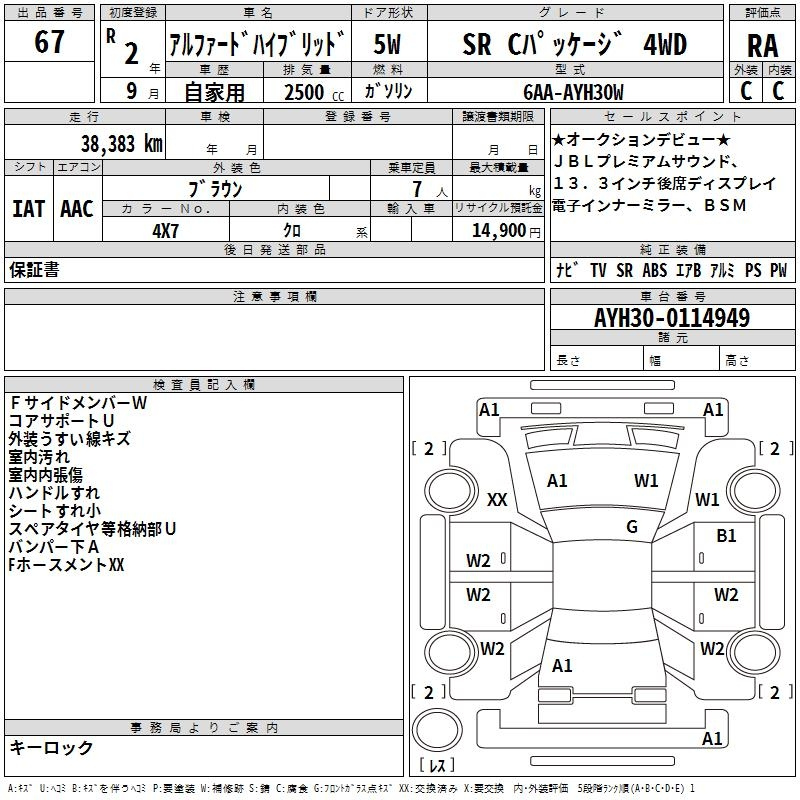
Task: Select the ABS equipment label
Action: click(654, 270)
